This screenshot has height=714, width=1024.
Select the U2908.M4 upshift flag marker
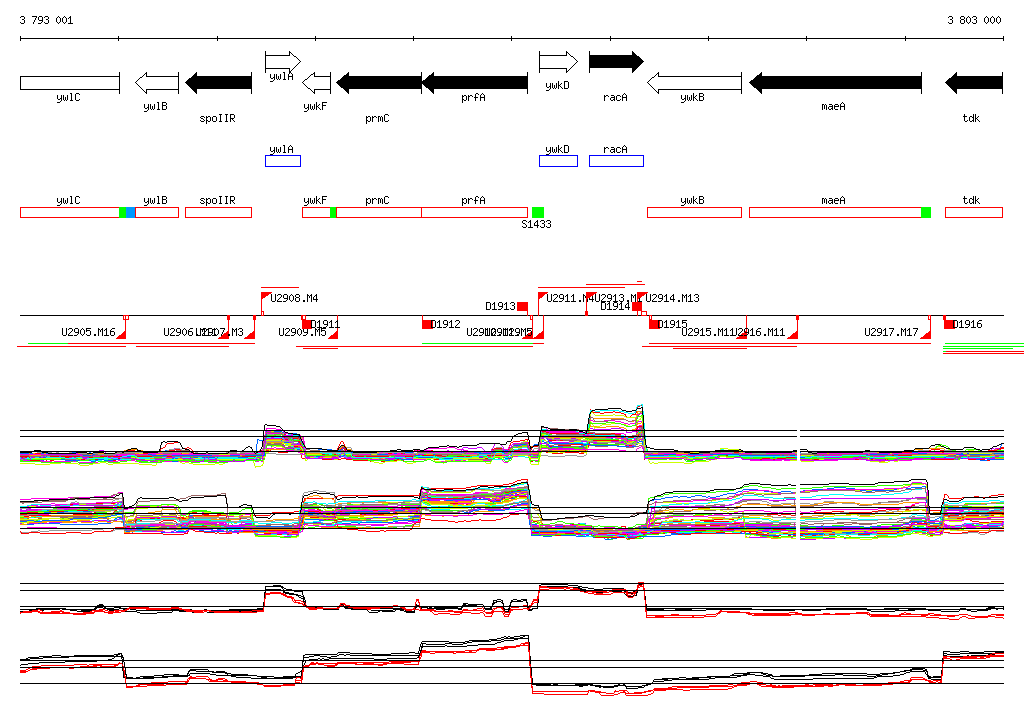(266, 297)
